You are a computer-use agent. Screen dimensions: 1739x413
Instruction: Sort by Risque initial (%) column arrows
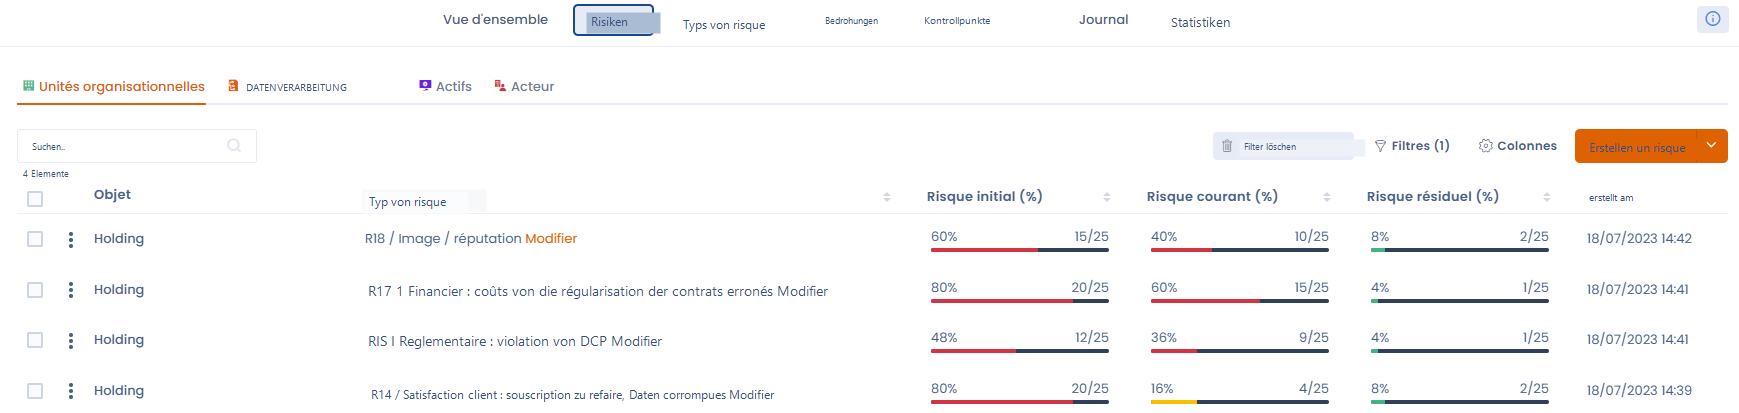point(1107,197)
